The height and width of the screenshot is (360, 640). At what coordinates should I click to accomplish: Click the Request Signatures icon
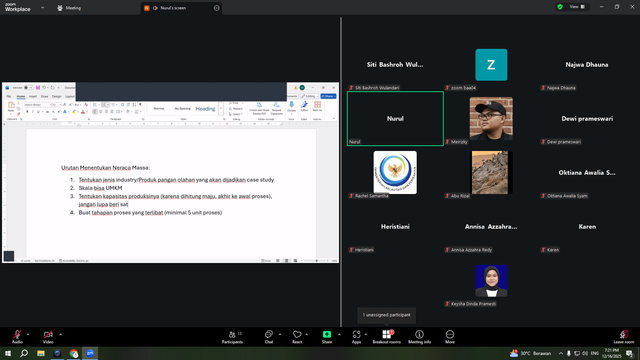[276, 105]
